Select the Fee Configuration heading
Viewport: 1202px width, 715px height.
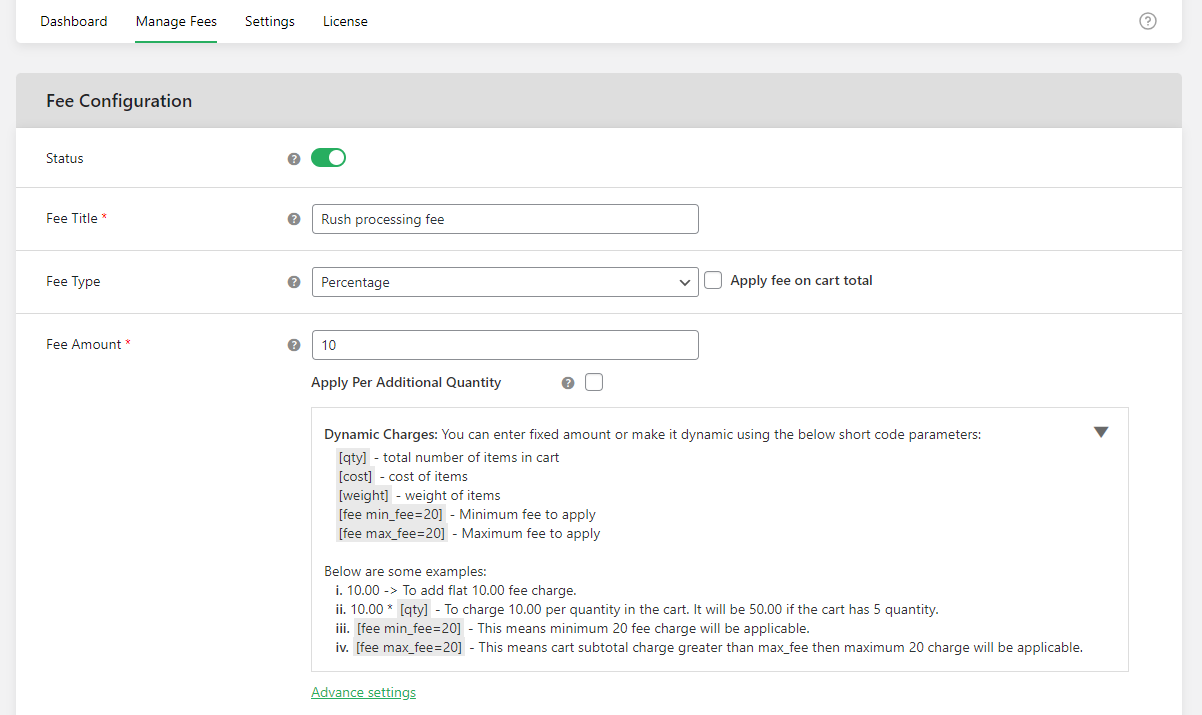(119, 101)
